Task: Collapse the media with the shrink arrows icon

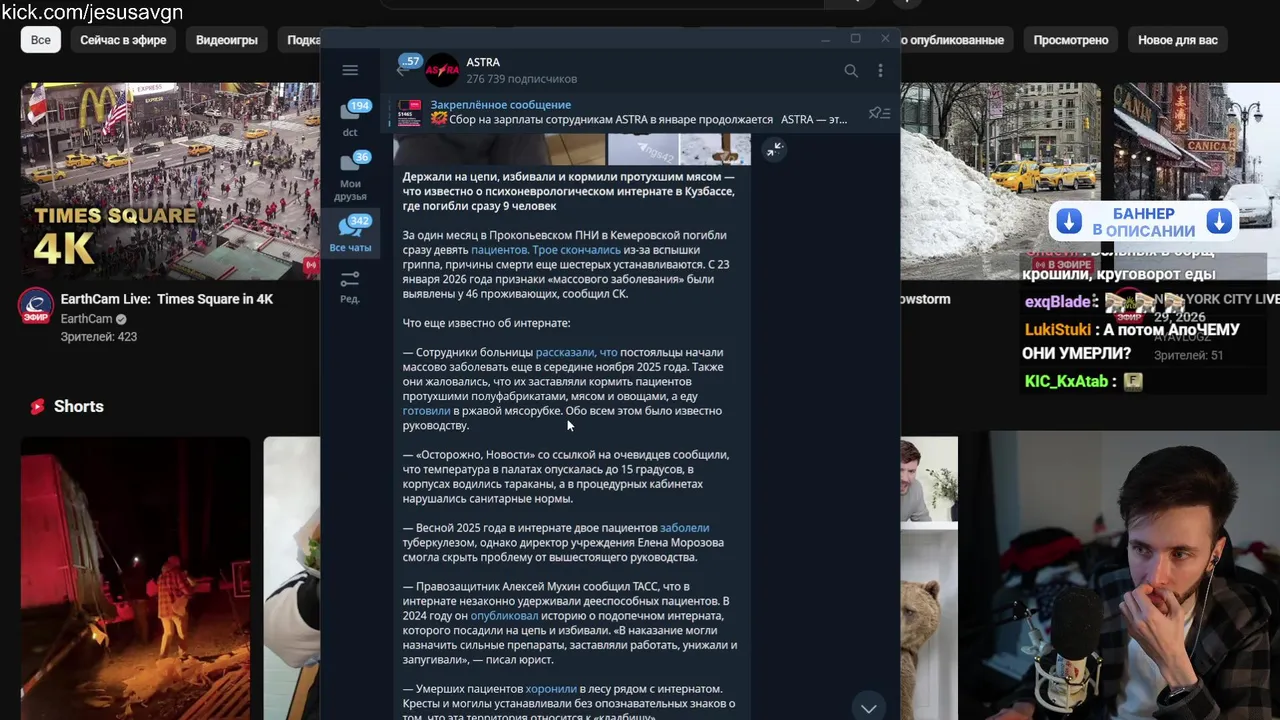Action: (774, 150)
